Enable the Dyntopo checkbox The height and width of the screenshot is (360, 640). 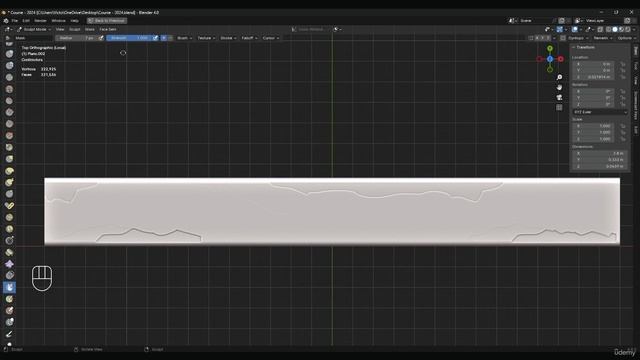pos(563,38)
